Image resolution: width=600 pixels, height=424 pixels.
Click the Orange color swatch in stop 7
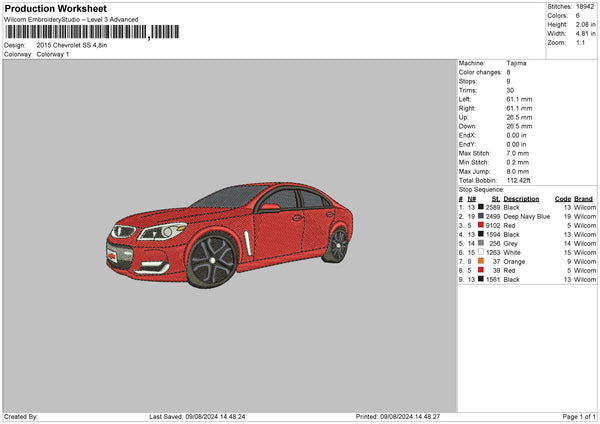481,261
